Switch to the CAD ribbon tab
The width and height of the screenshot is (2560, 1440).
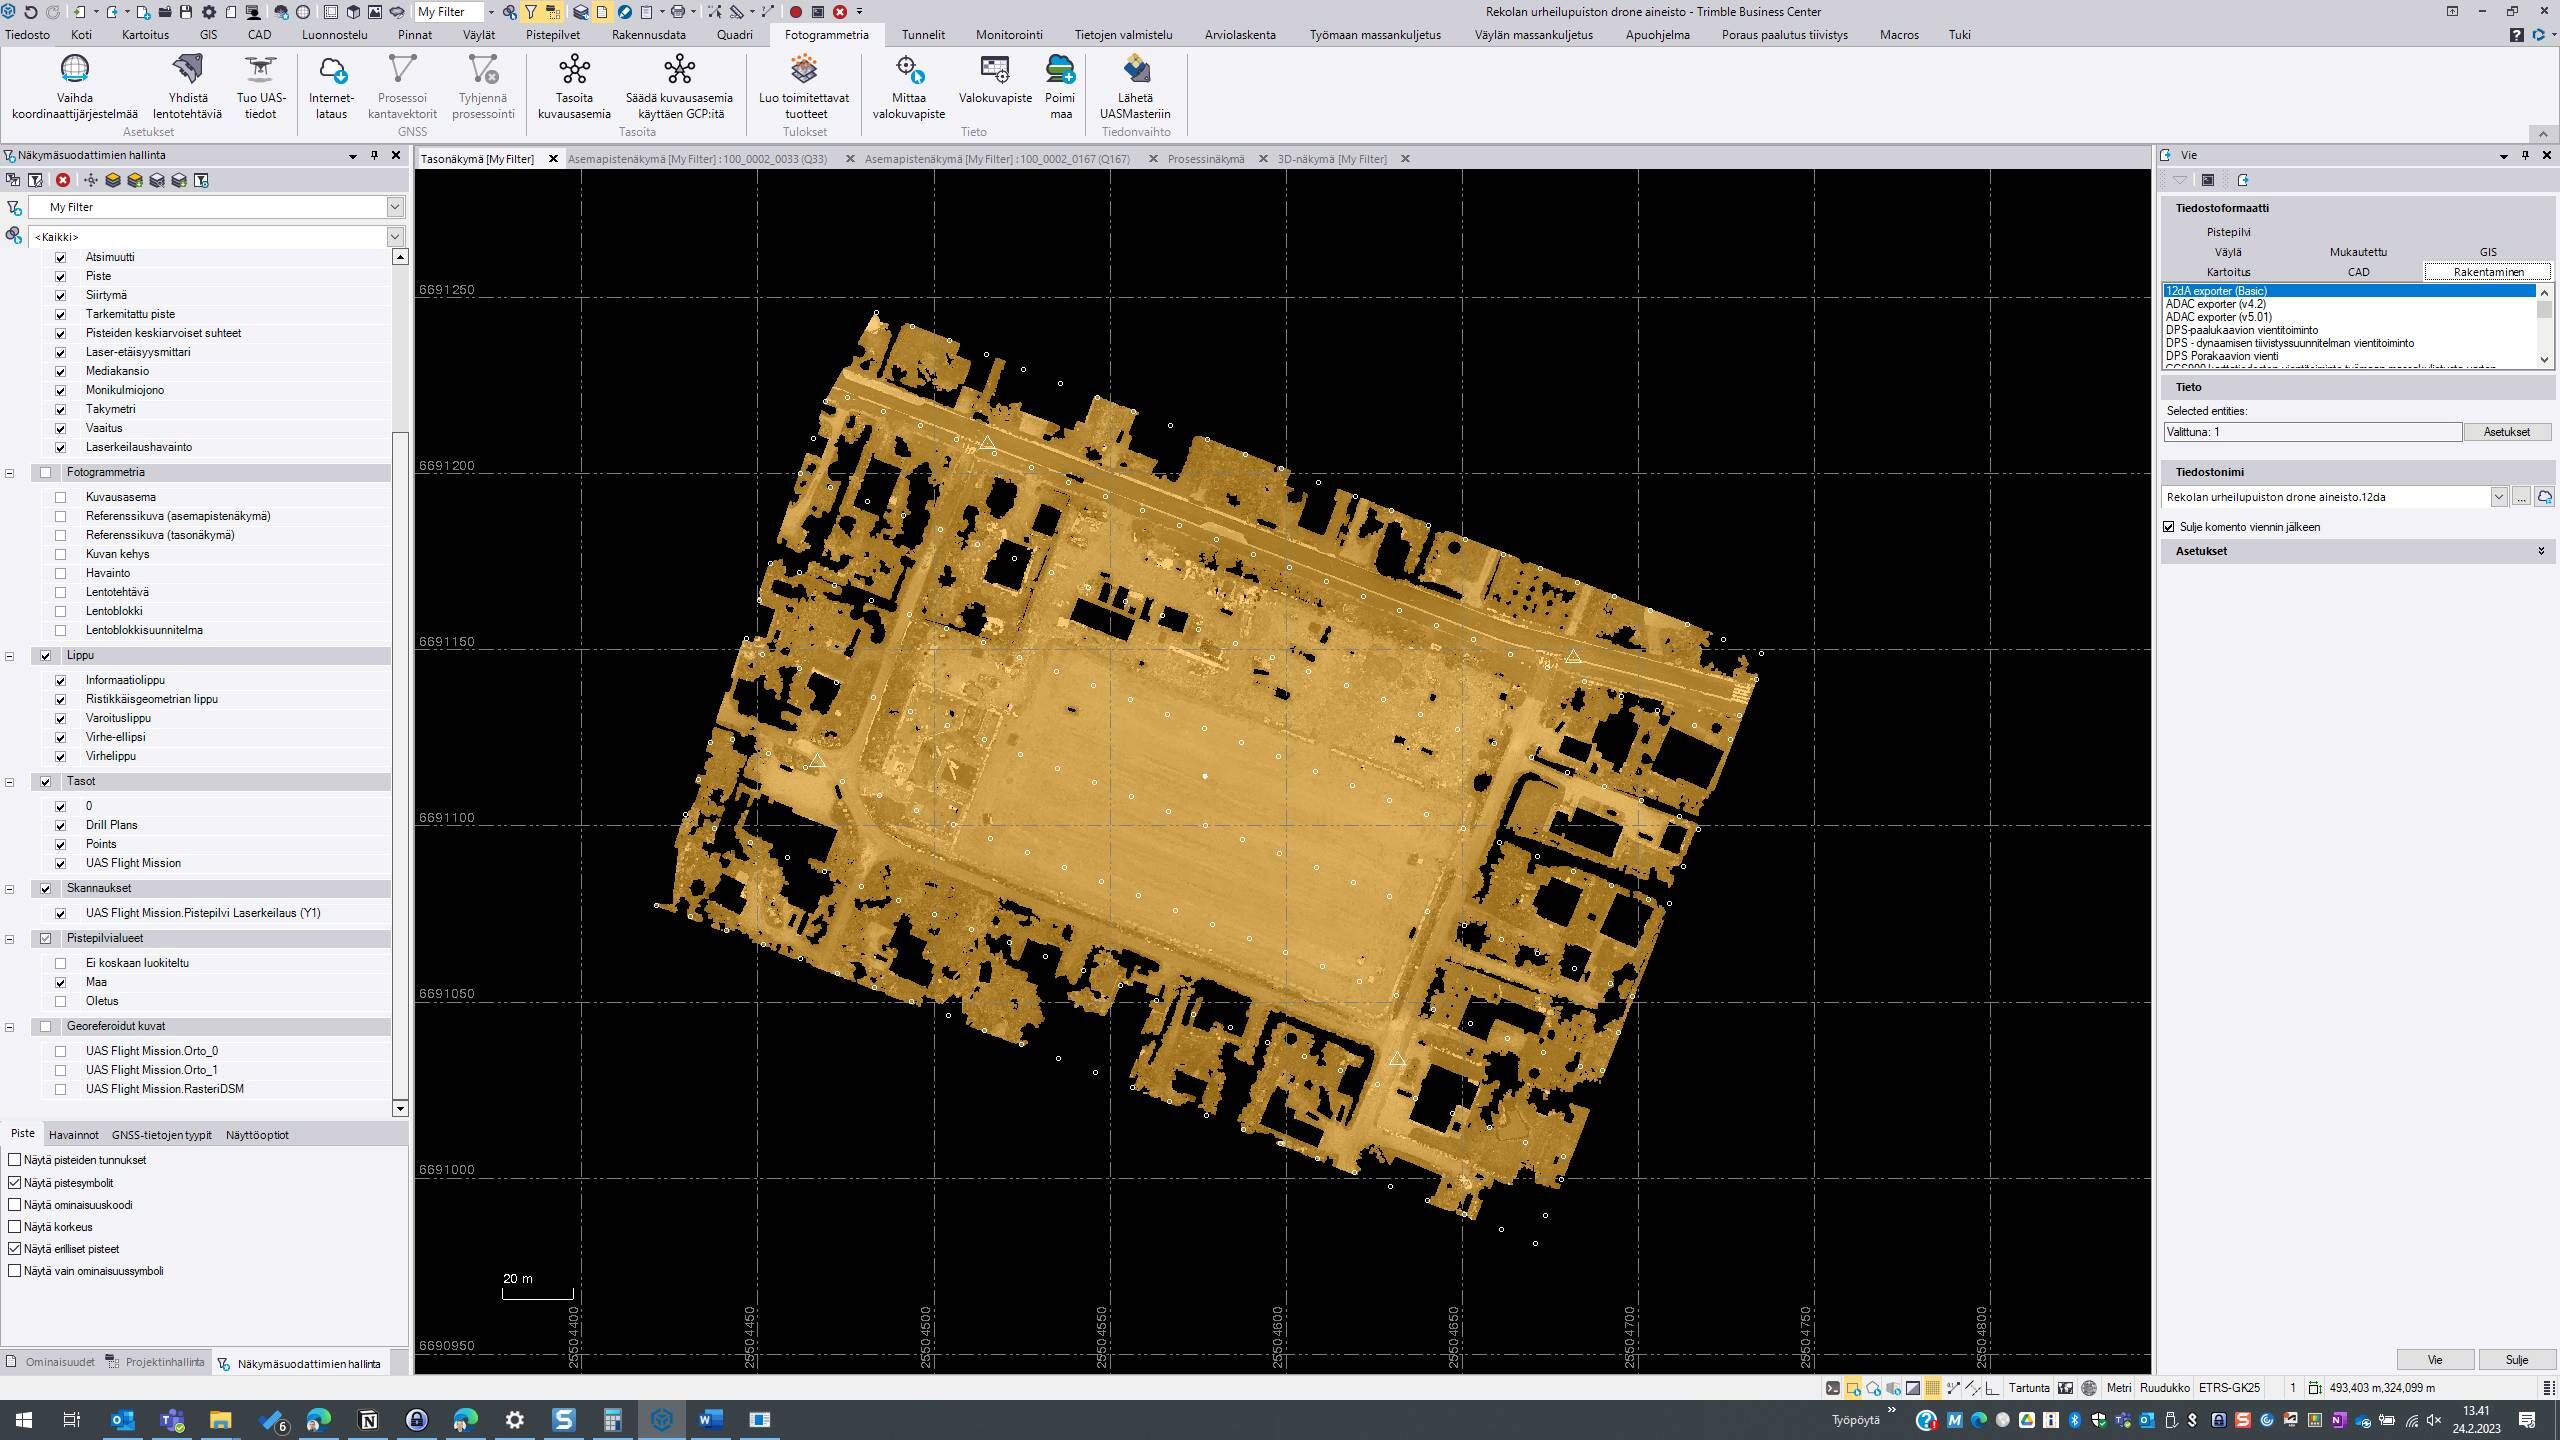point(259,35)
